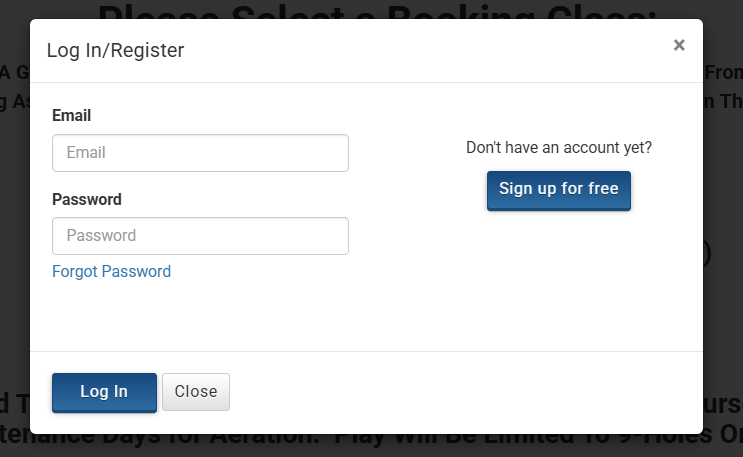Screen dimensions: 743x457
Task: Click the "Don't have an account yet?" text
Action: [559, 147]
